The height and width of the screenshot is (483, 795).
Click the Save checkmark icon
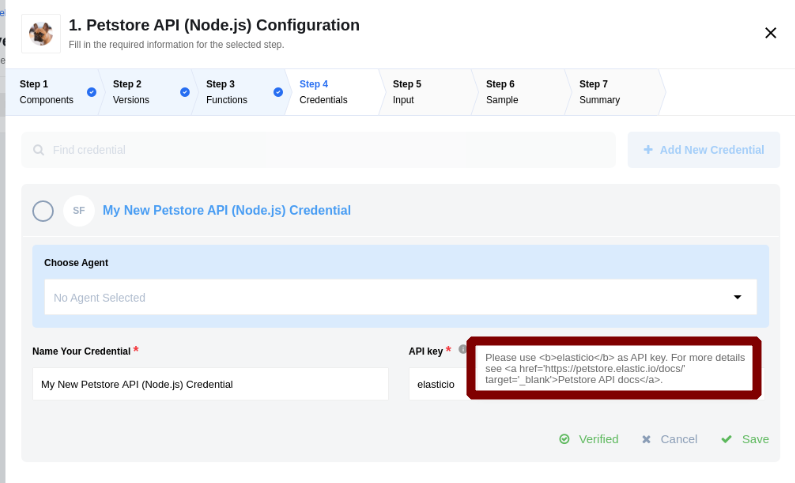coord(726,439)
